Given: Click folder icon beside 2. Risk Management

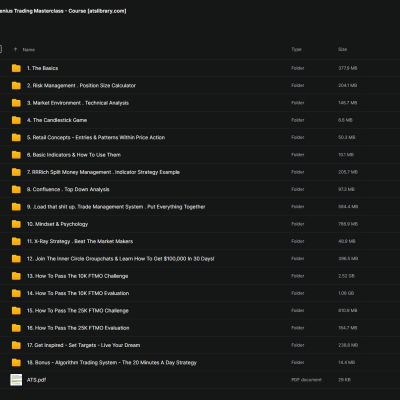Looking at the screenshot, I should click(x=16, y=85).
